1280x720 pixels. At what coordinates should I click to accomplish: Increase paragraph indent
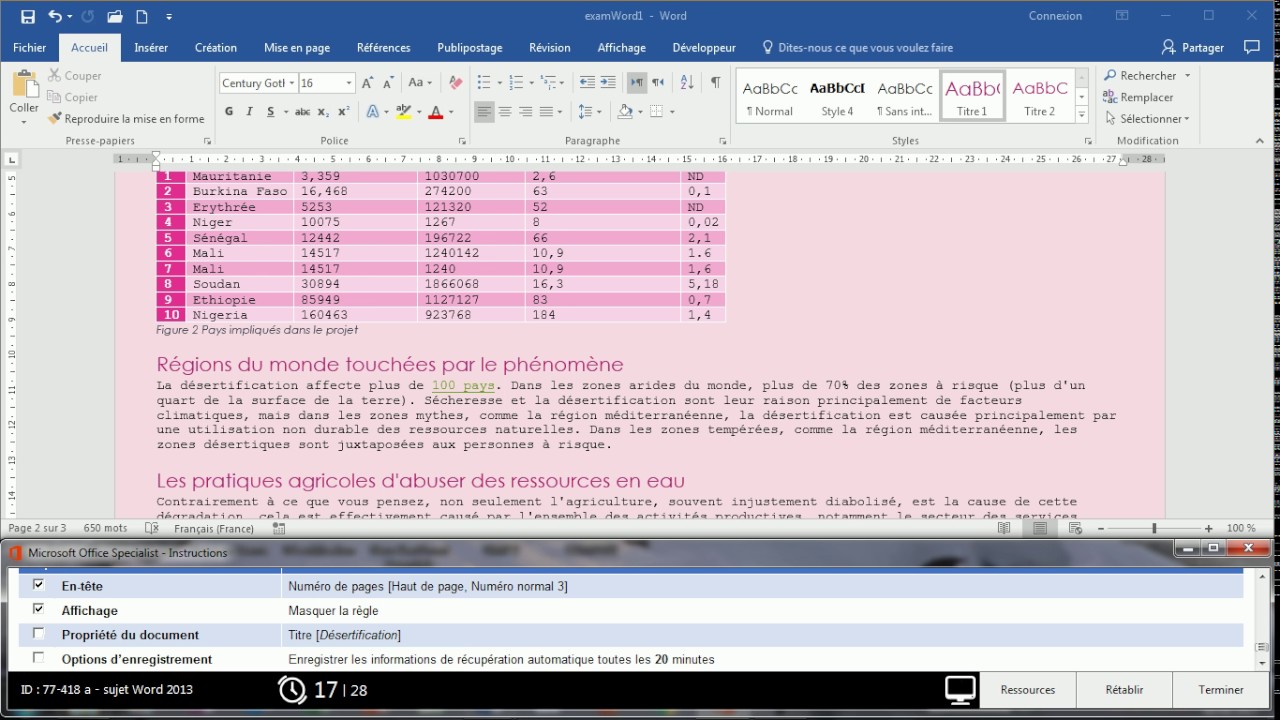[608, 83]
